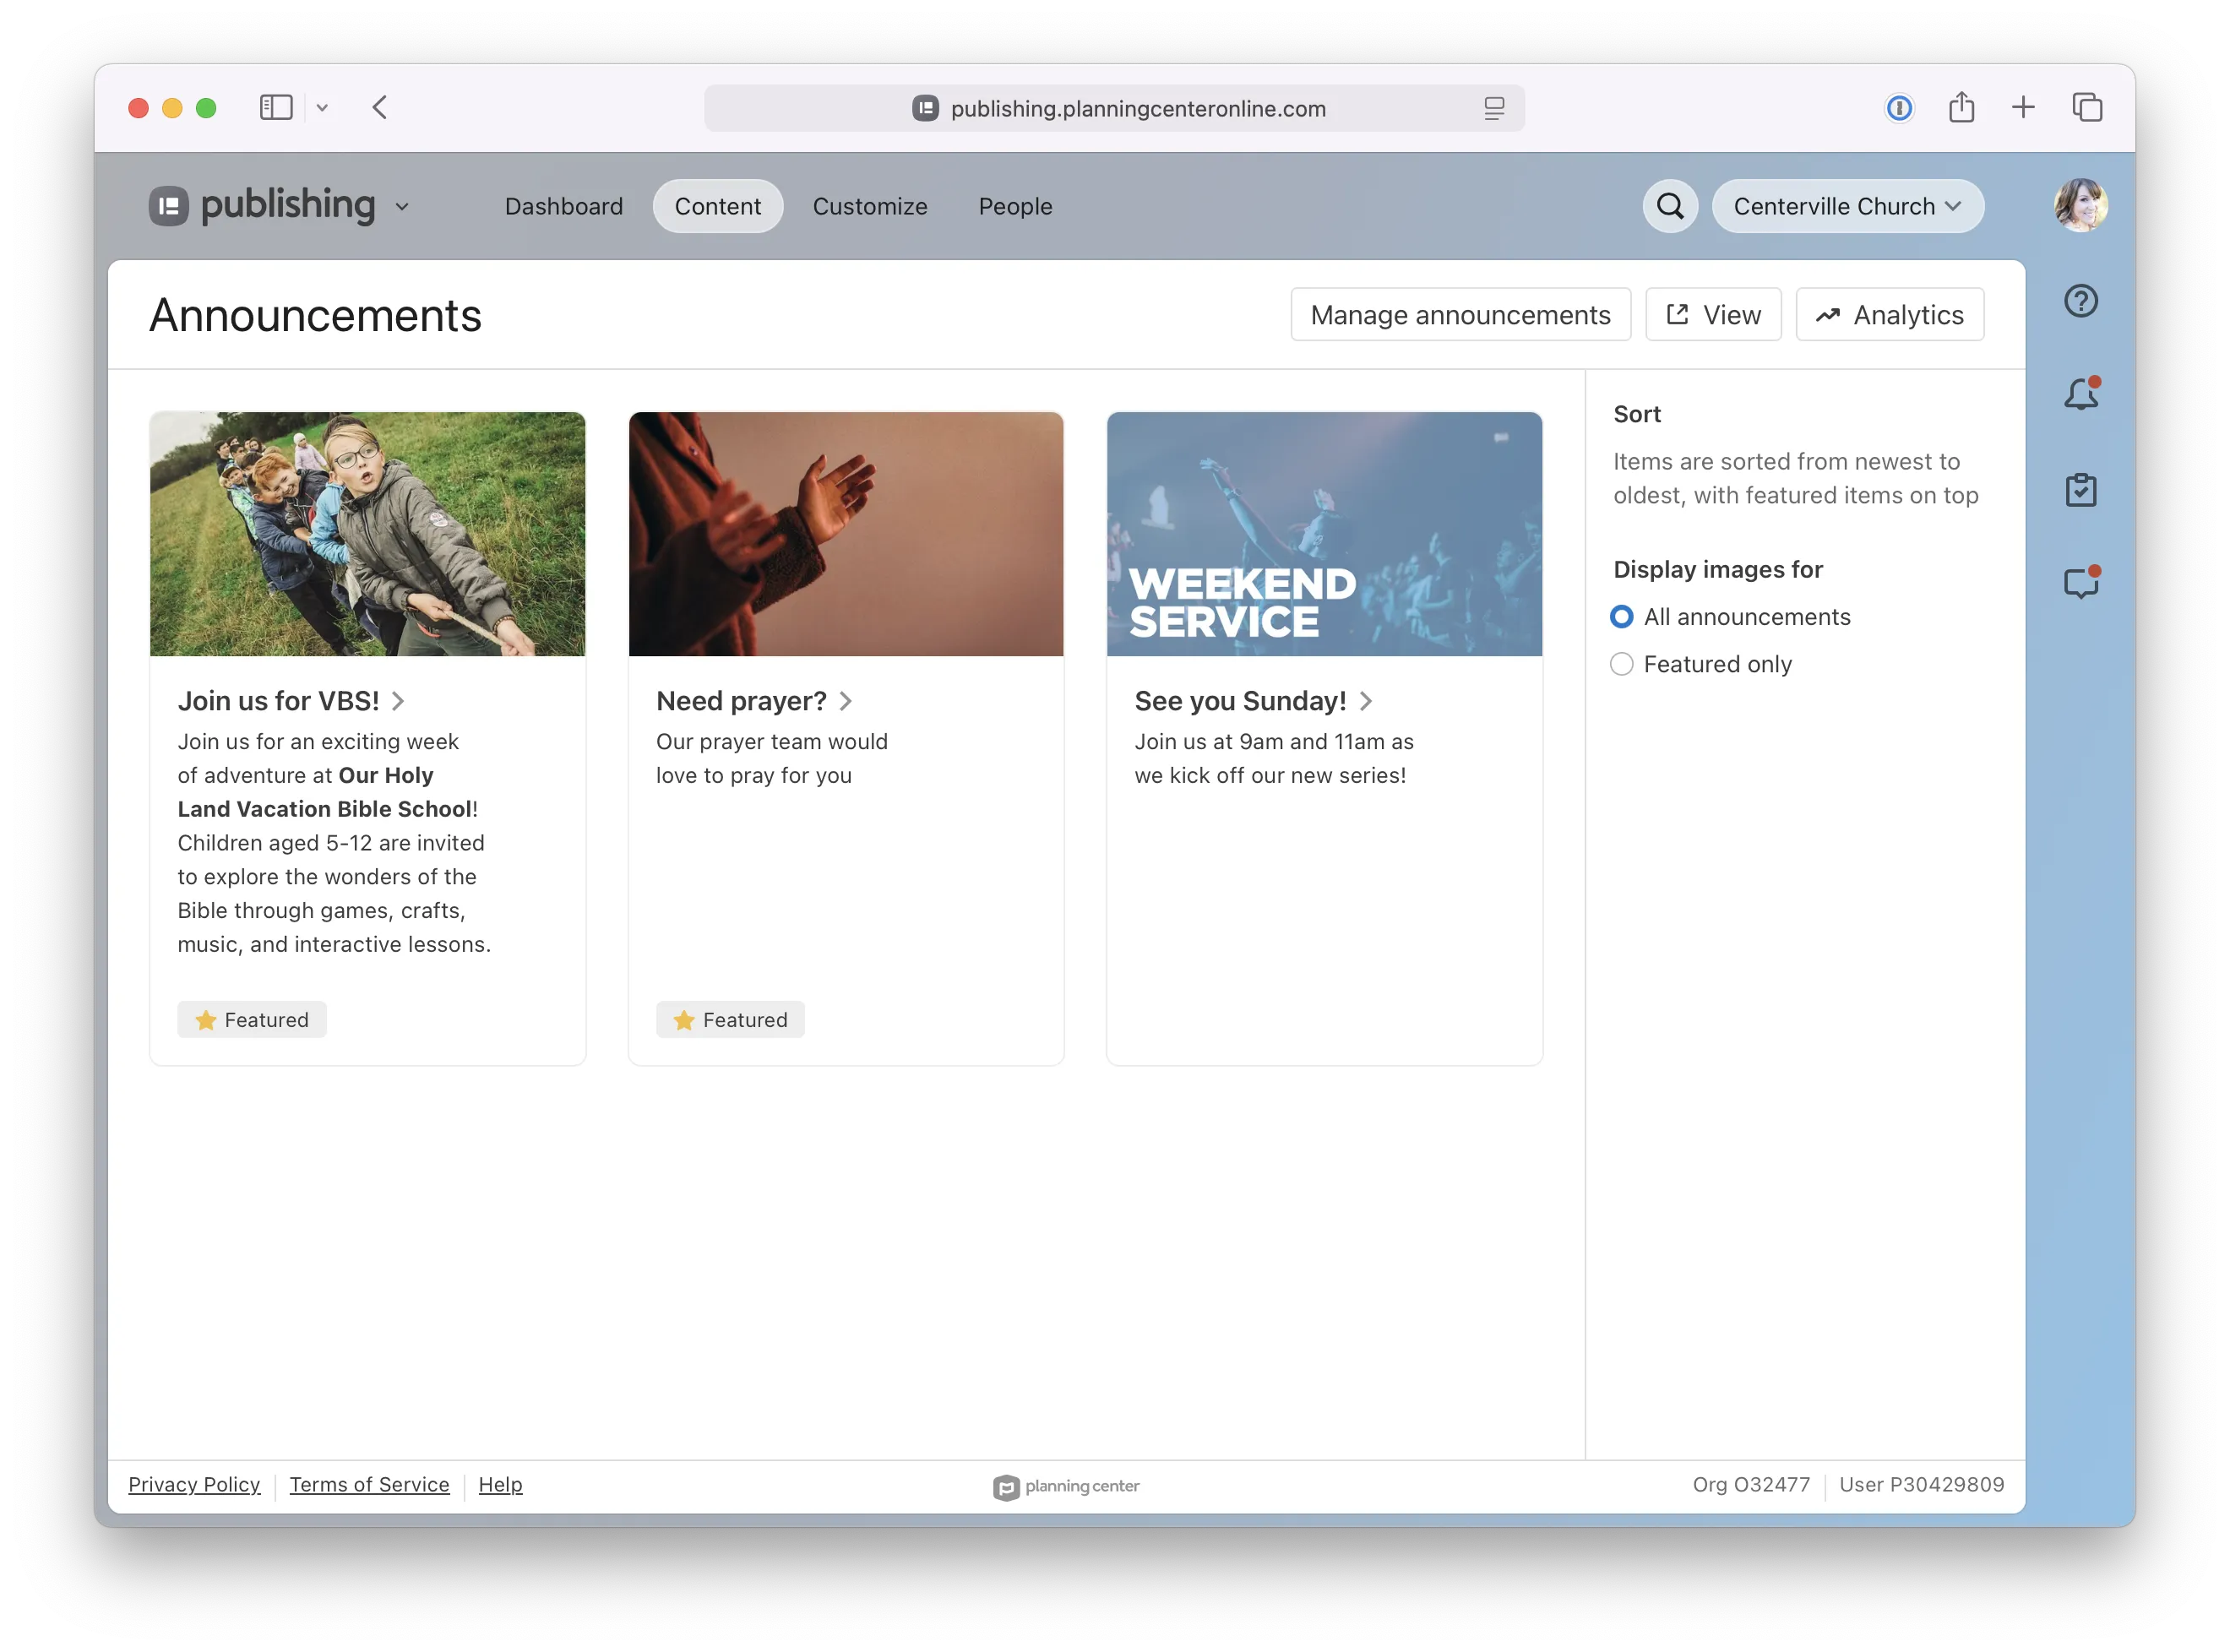Switch to the Customize tab

pos(869,206)
